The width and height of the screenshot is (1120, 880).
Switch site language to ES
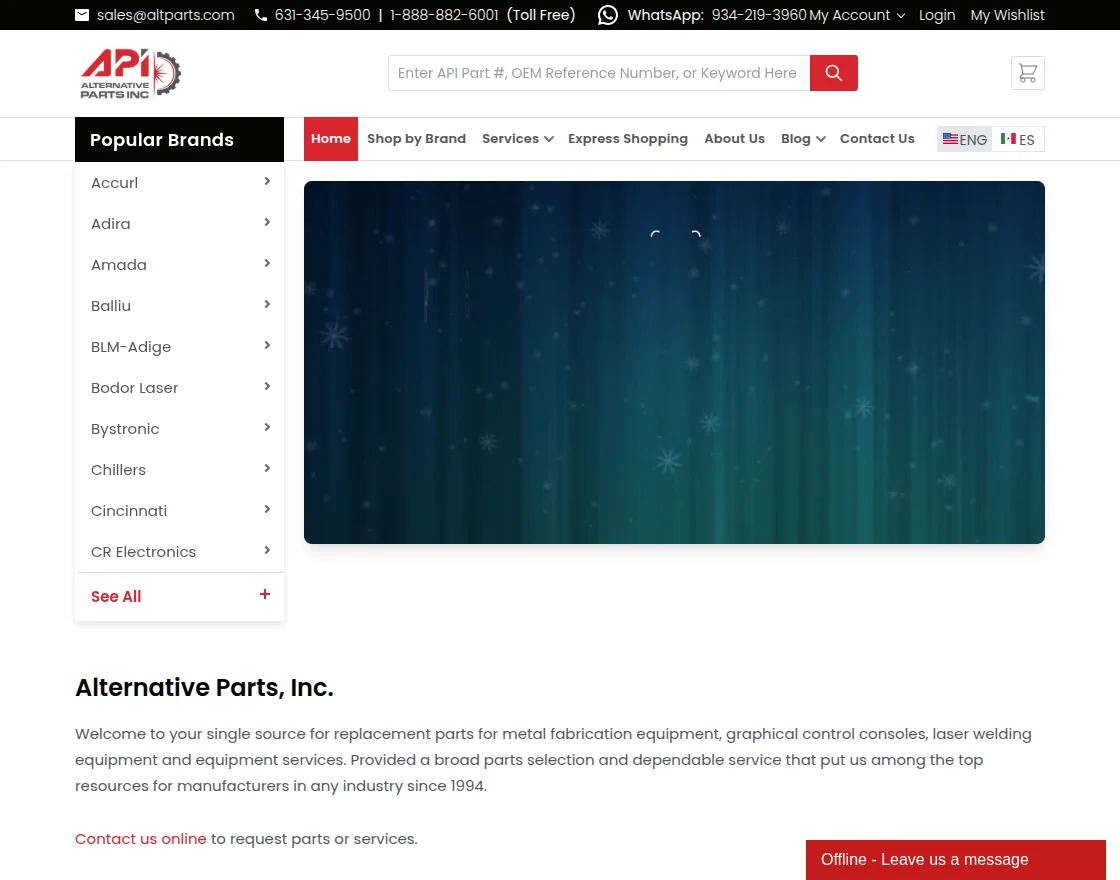click(x=1018, y=139)
